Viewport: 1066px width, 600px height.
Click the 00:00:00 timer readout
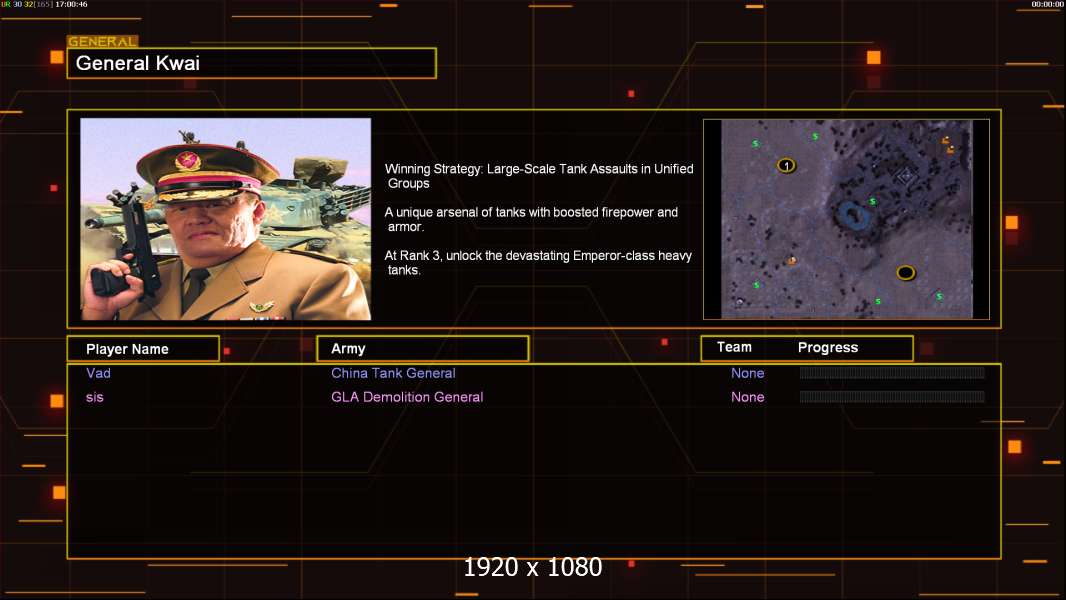[1048, 4]
